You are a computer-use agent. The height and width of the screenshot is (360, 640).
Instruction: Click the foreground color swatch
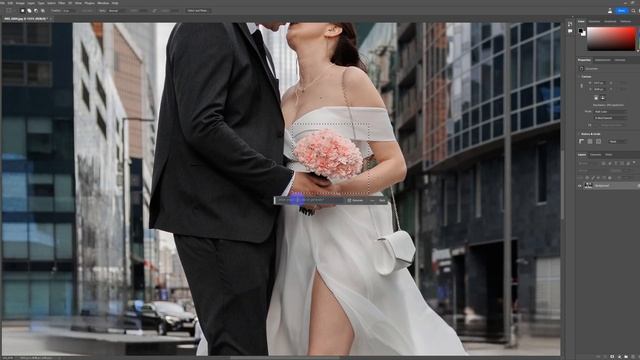(580, 31)
